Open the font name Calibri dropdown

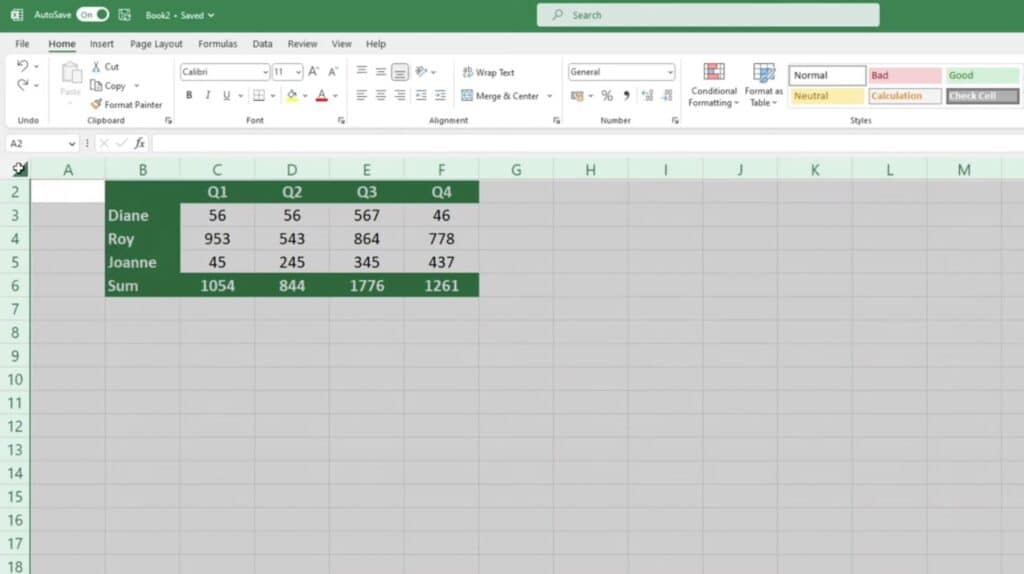(265, 72)
